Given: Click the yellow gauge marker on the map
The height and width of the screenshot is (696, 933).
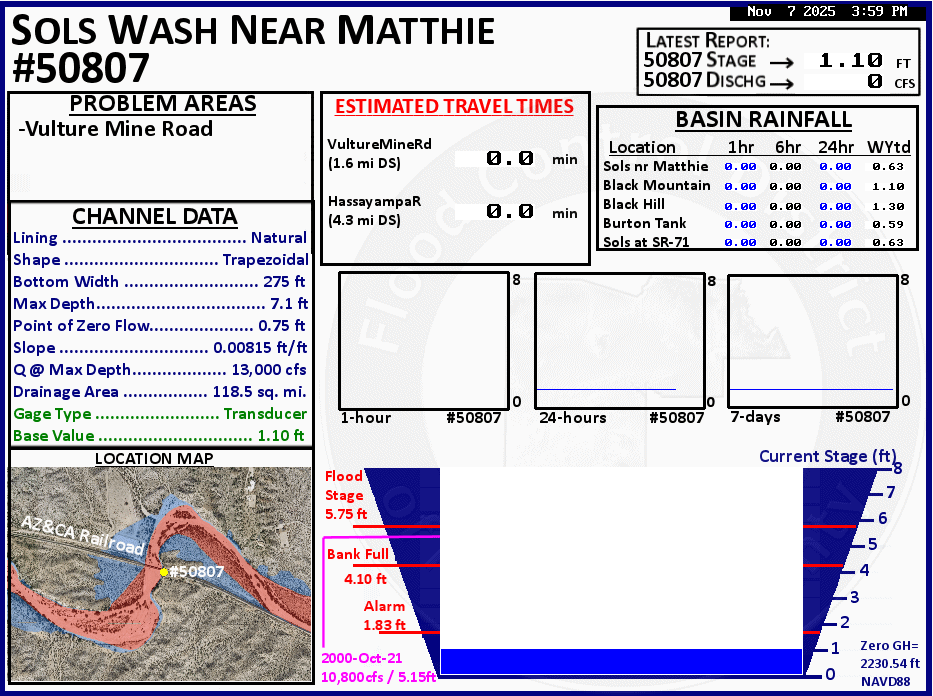Looking at the screenshot, I should coord(163,571).
